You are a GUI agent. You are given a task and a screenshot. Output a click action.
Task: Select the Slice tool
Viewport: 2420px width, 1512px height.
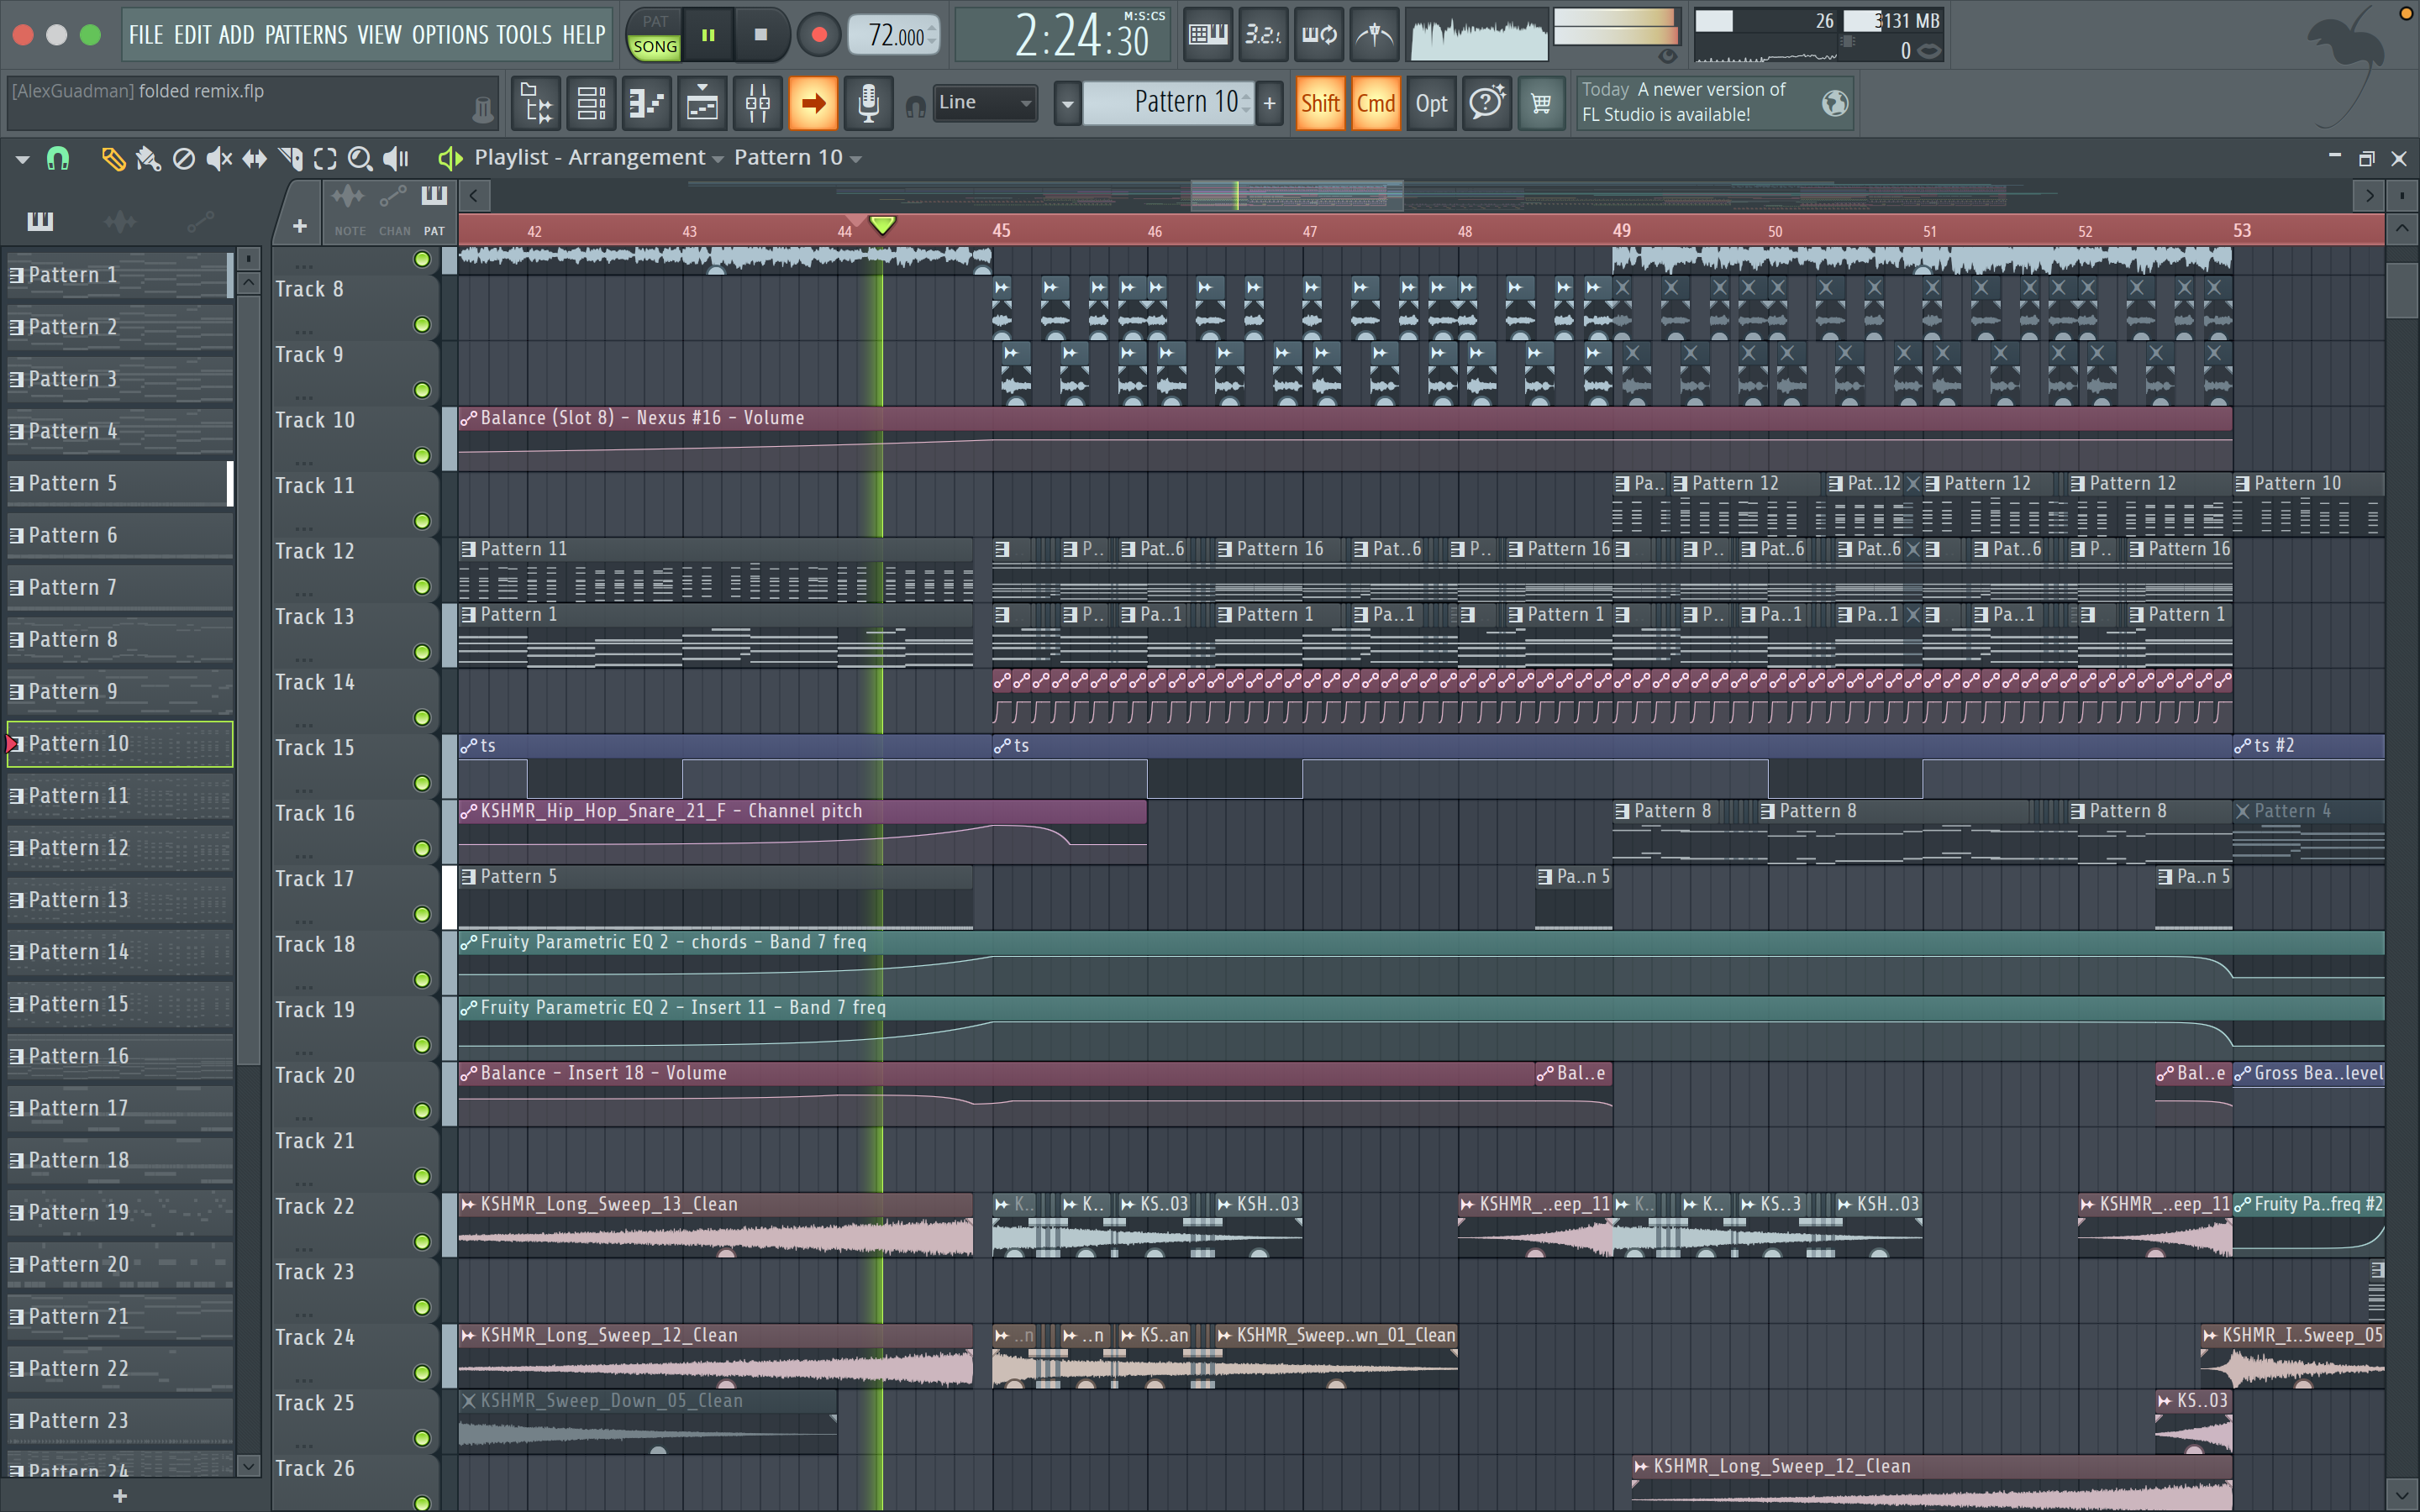[x=290, y=158]
